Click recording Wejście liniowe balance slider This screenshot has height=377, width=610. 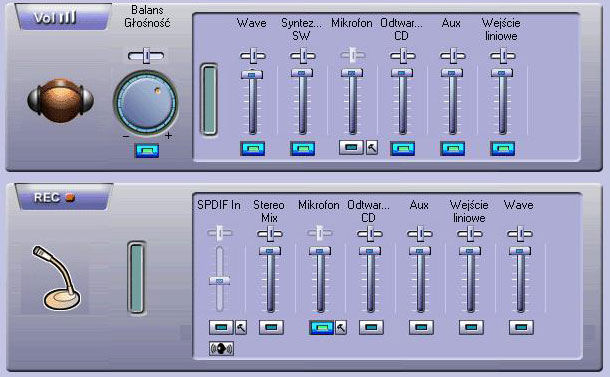(470, 234)
